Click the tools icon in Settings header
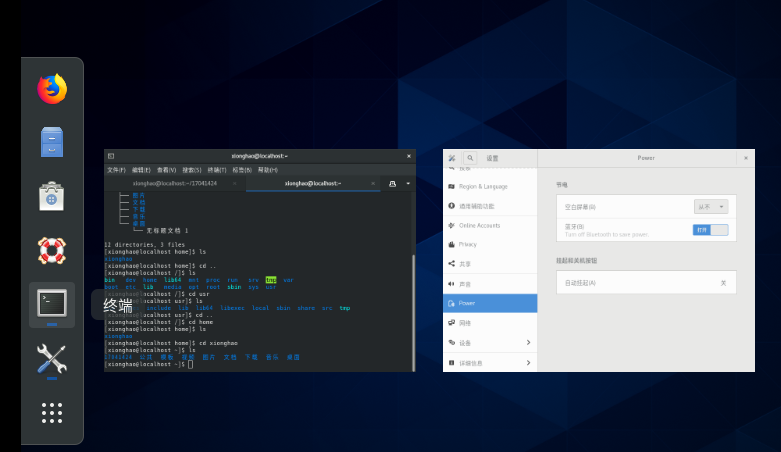 pos(452,158)
